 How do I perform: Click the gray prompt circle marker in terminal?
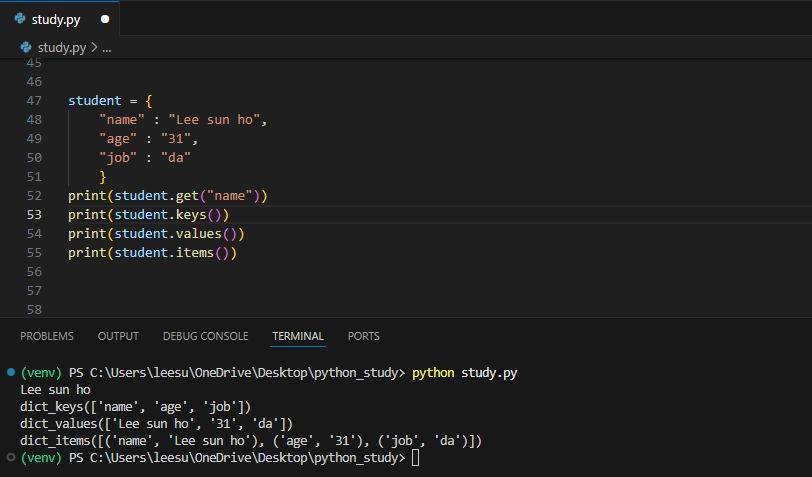(11, 457)
